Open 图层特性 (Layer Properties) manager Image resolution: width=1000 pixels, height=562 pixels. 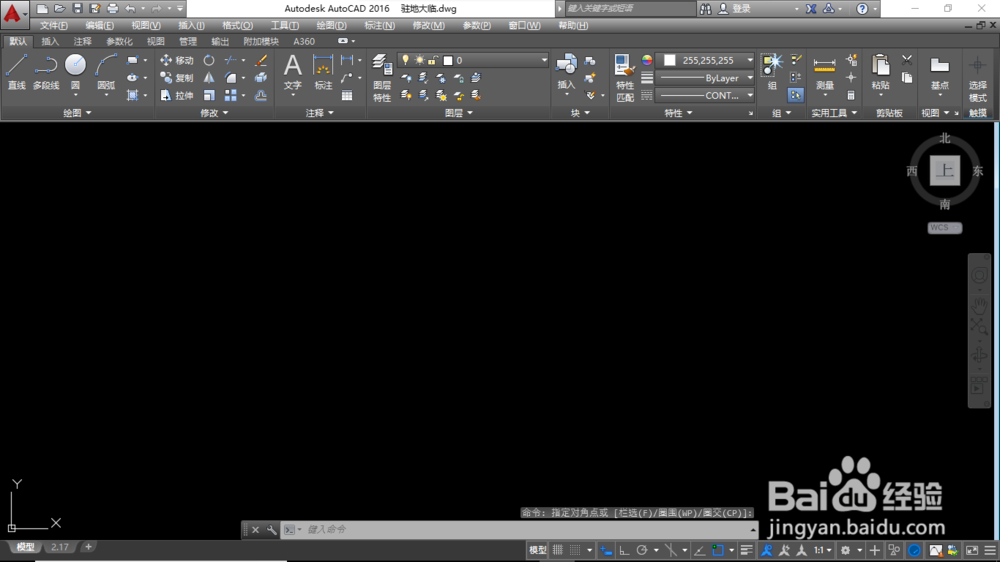coord(382,78)
